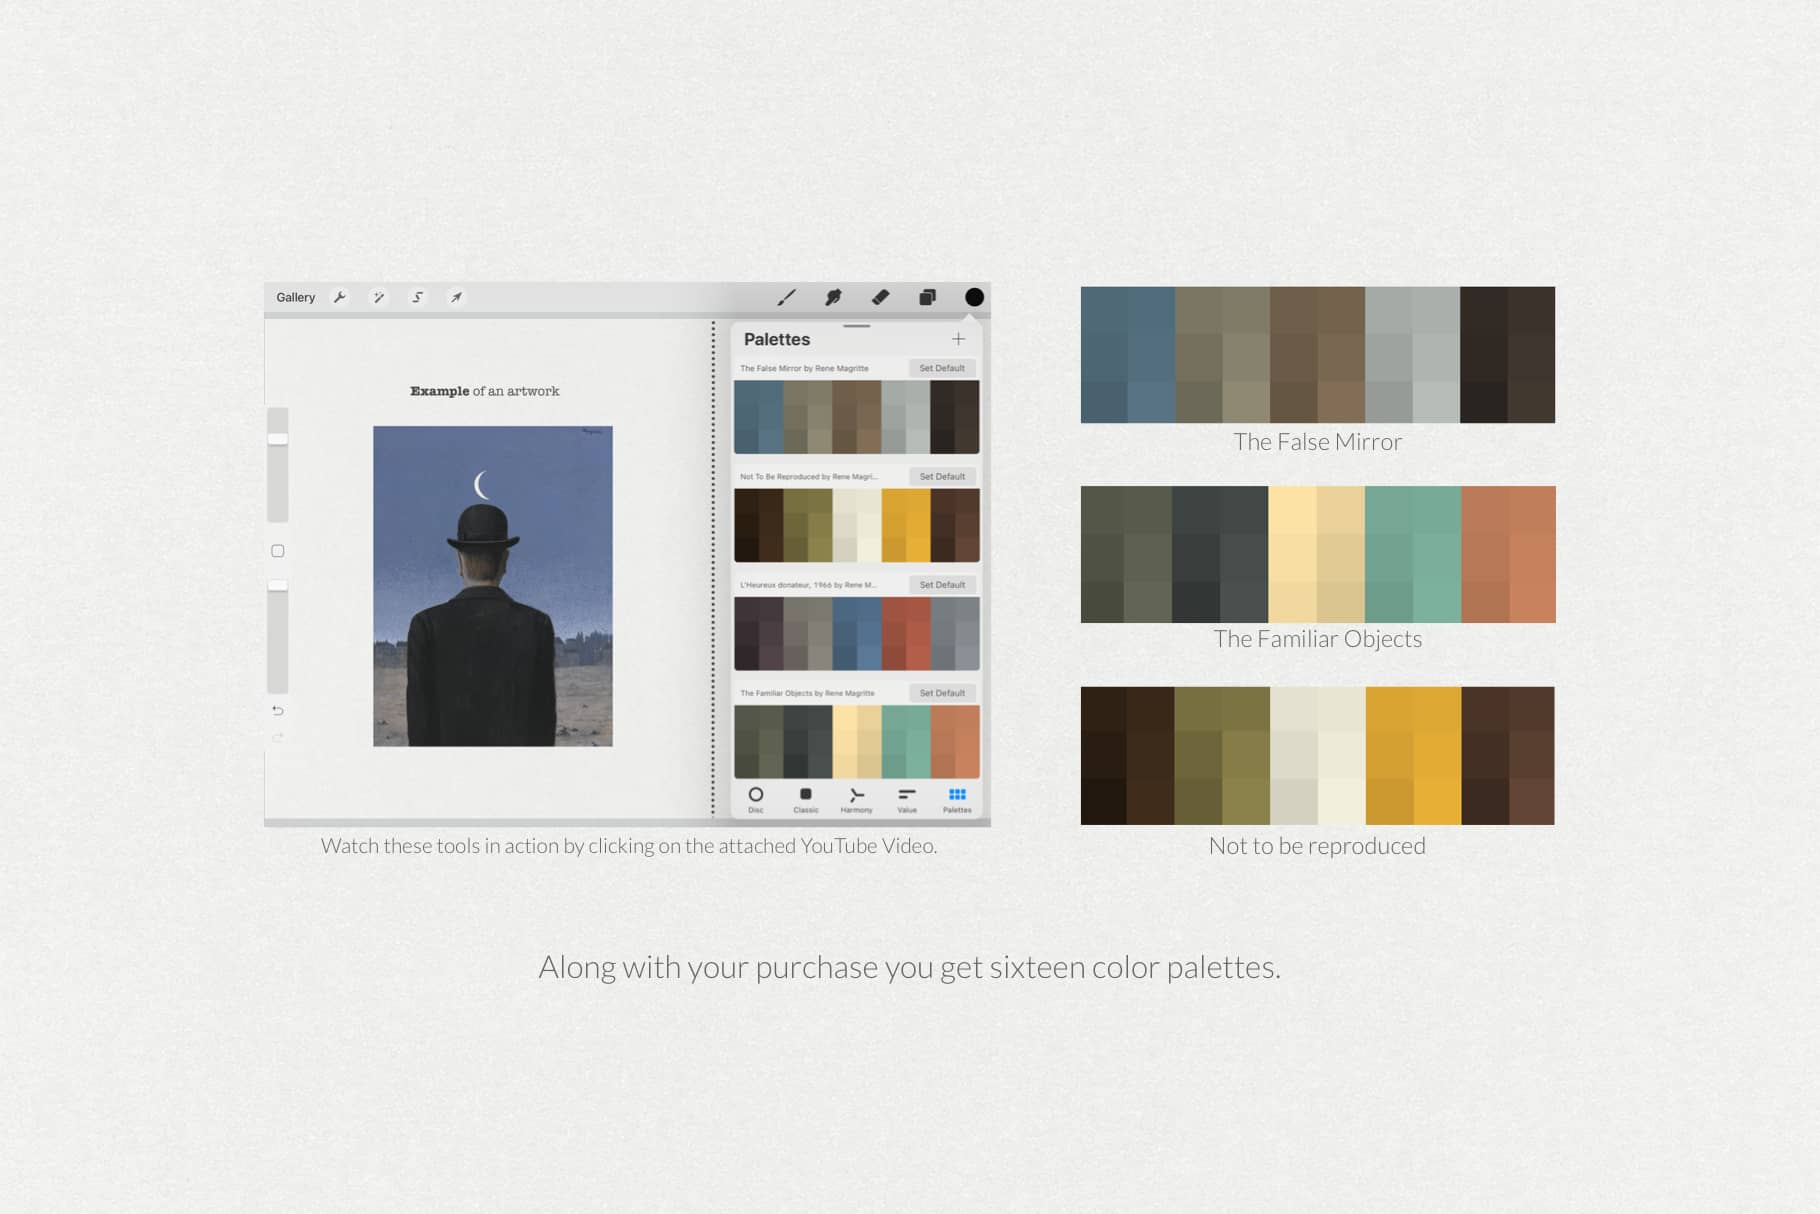This screenshot has width=1820, height=1214.
Task: Set L'Heureux donateur palette as default
Action: point(941,584)
